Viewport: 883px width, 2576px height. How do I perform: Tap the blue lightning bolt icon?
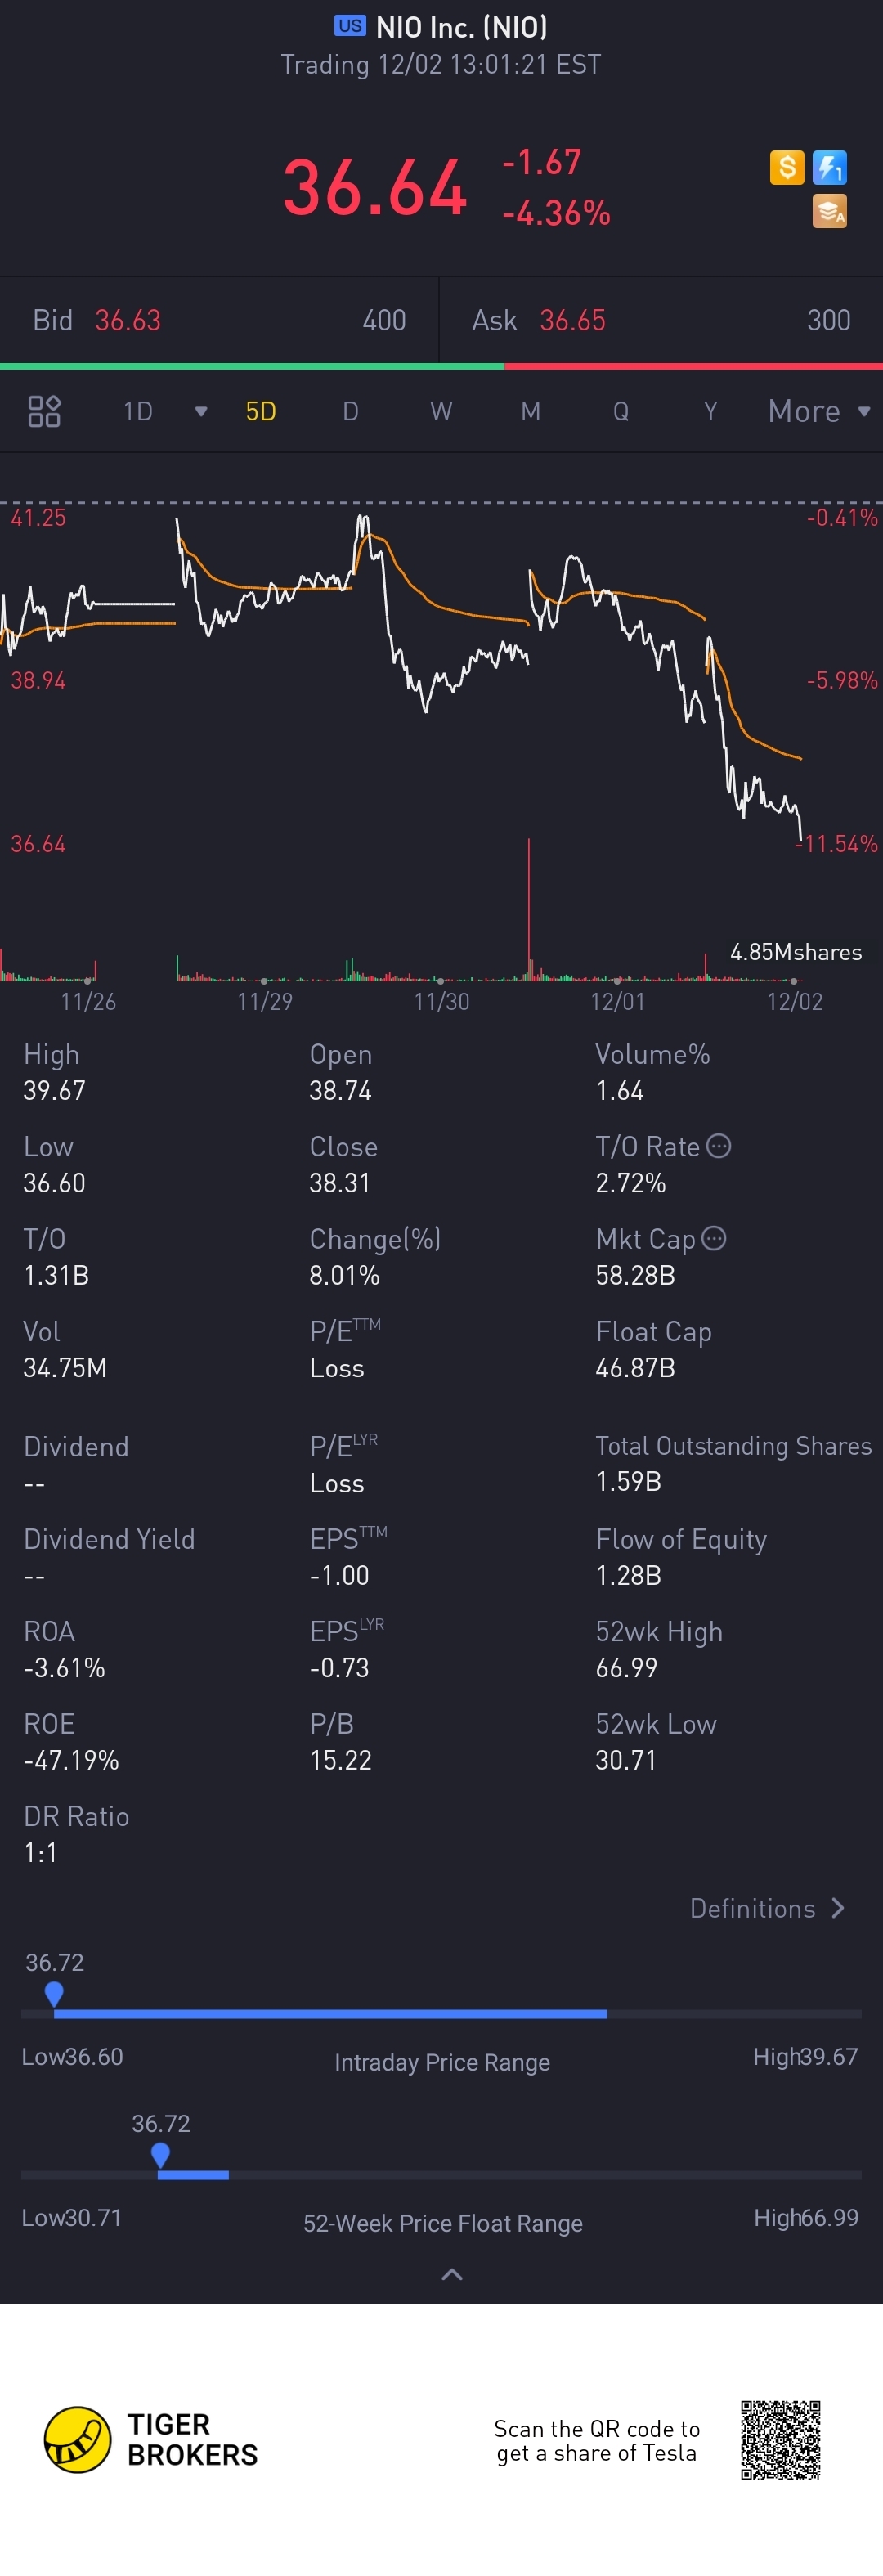830,167
